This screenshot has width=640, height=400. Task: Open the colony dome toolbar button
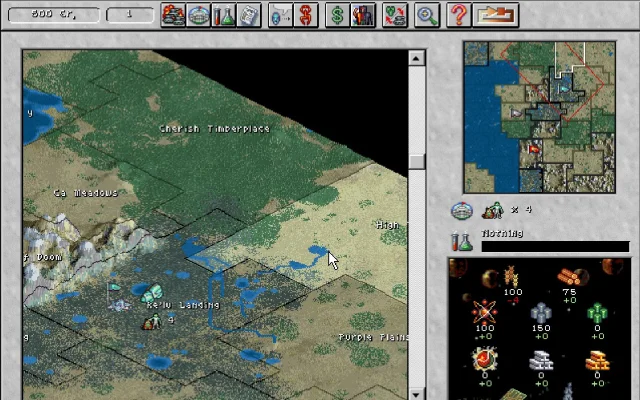(198, 16)
